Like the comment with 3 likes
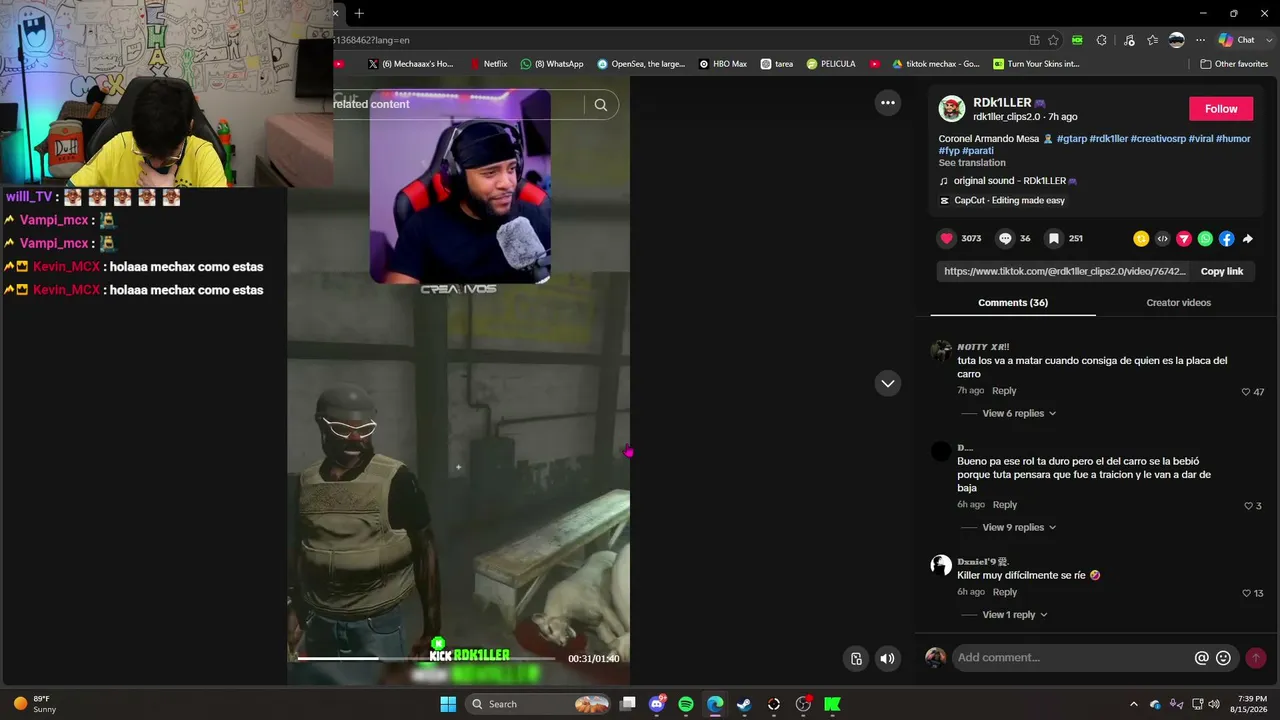1280x720 pixels. point(1248,506)
